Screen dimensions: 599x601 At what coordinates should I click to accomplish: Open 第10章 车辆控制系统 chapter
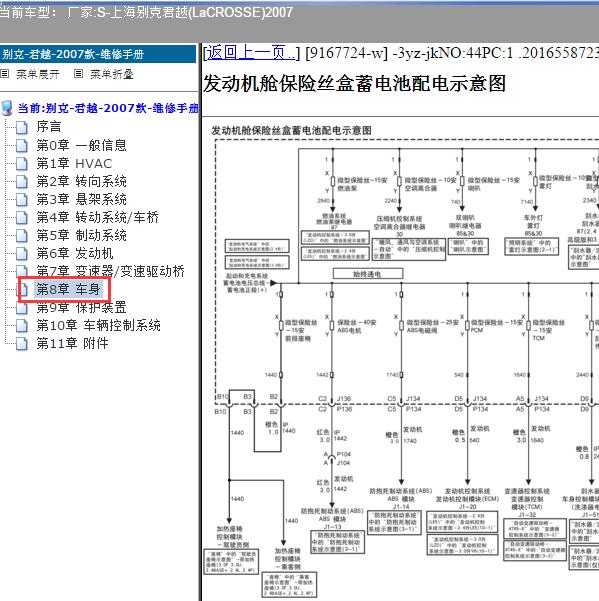click(98, 325)
